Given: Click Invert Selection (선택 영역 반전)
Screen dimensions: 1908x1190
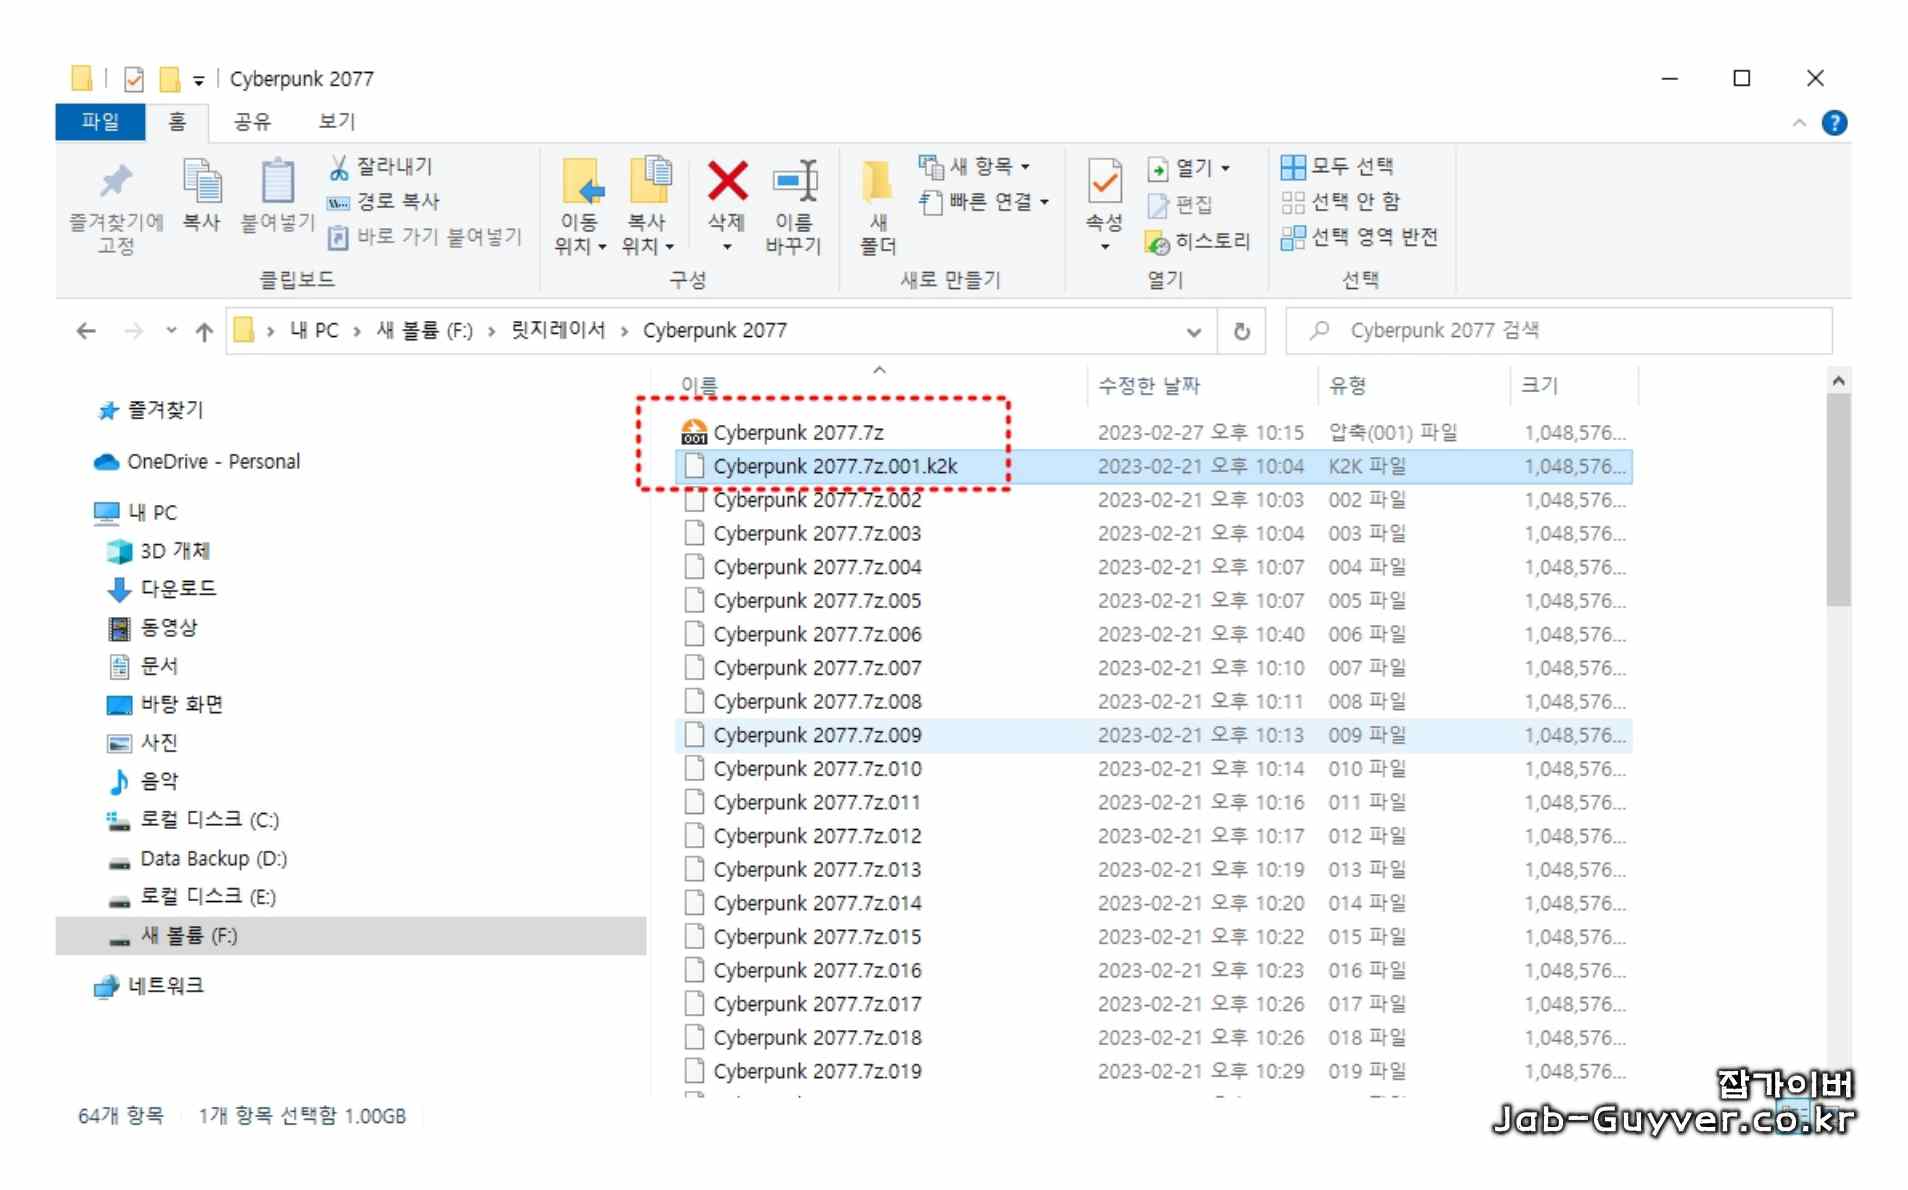Looking at the screenshot, I should click(x=1359, y=237).
